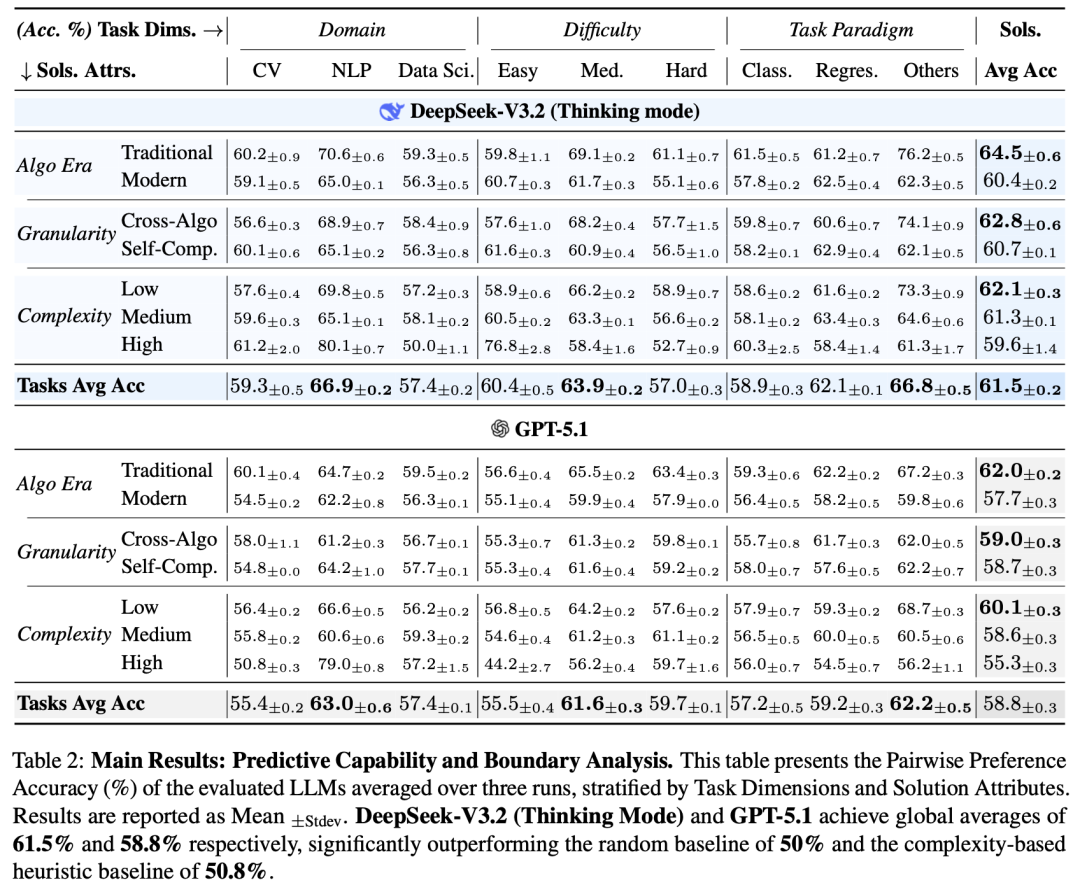Select the "Others" column header

(x=931, y=70)
